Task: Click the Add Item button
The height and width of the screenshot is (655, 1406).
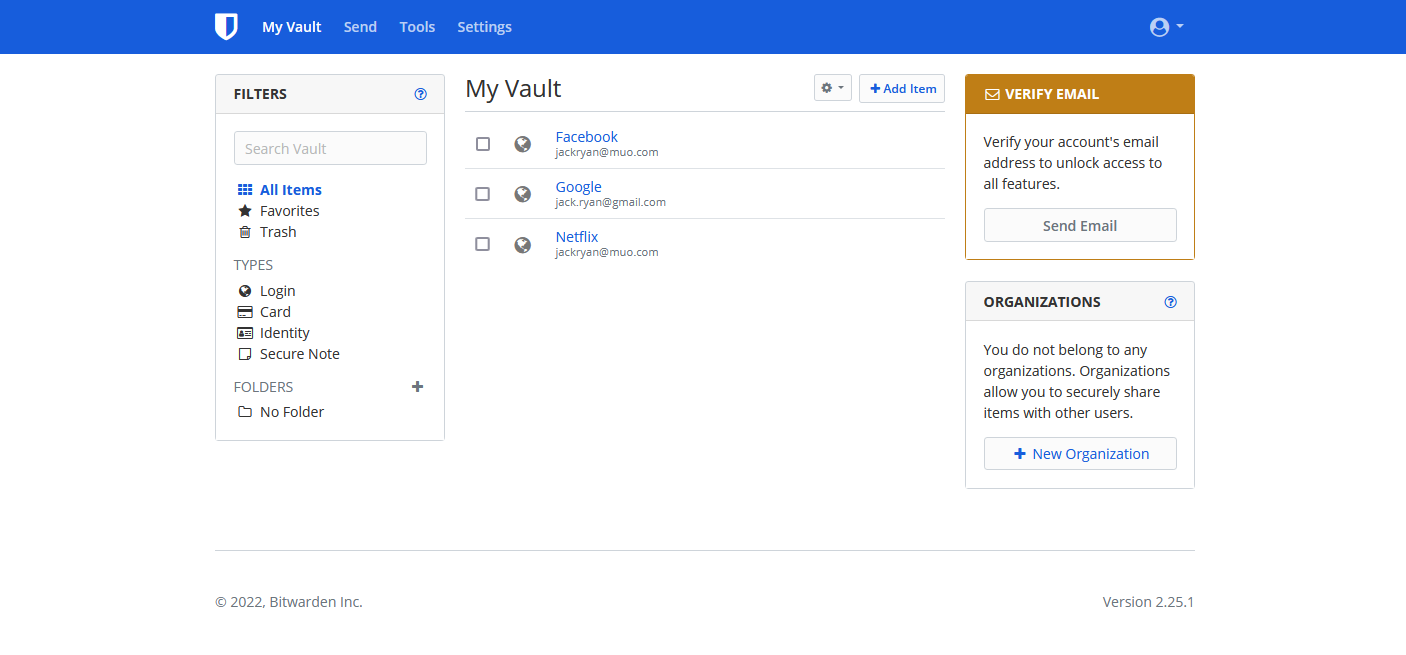Action: point(902,88)
